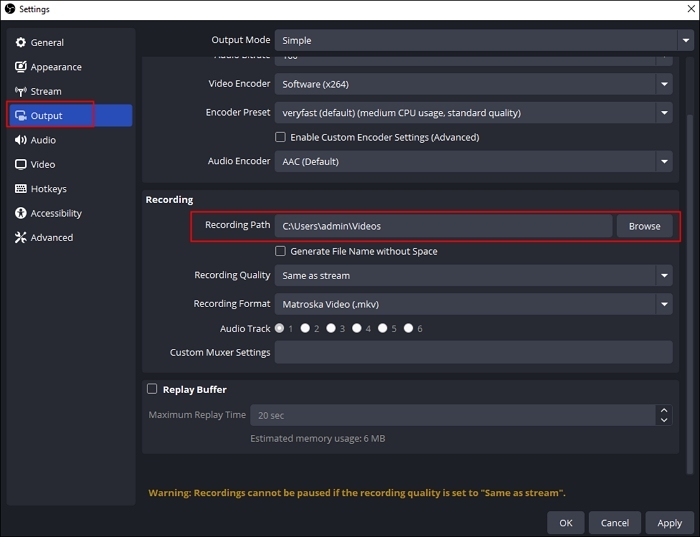Select the Output settings tab

click(x=47, y=116)
